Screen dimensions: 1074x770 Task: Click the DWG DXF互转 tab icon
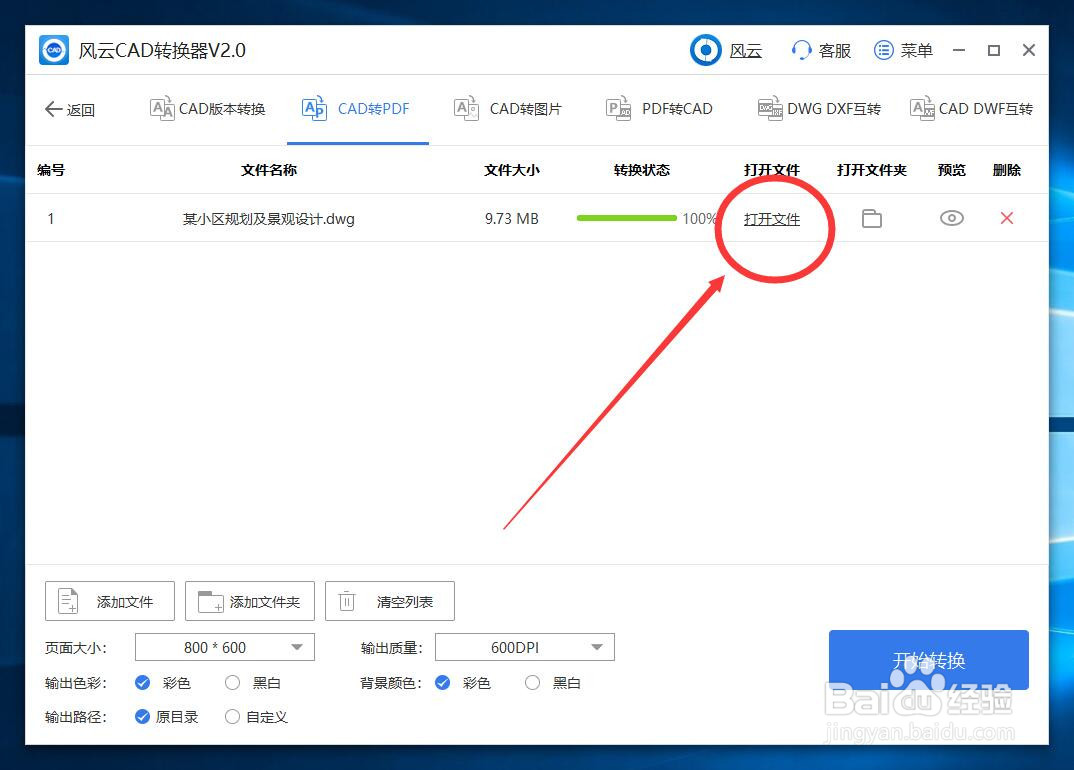[x=771, y=108]
